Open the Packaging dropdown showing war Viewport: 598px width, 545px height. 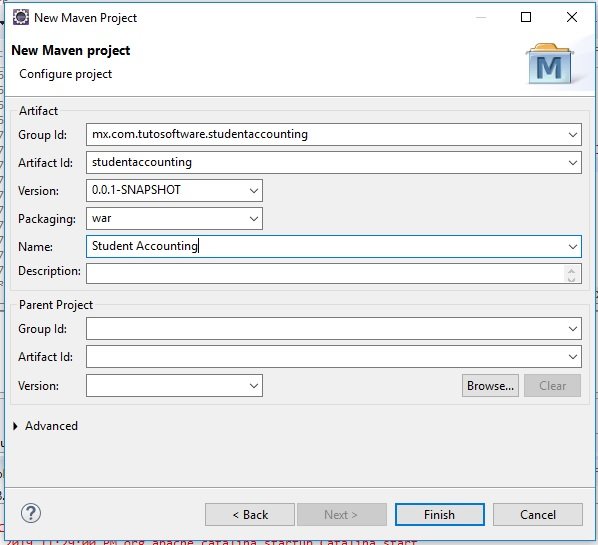pyautogui.click(x=254, y=219)
